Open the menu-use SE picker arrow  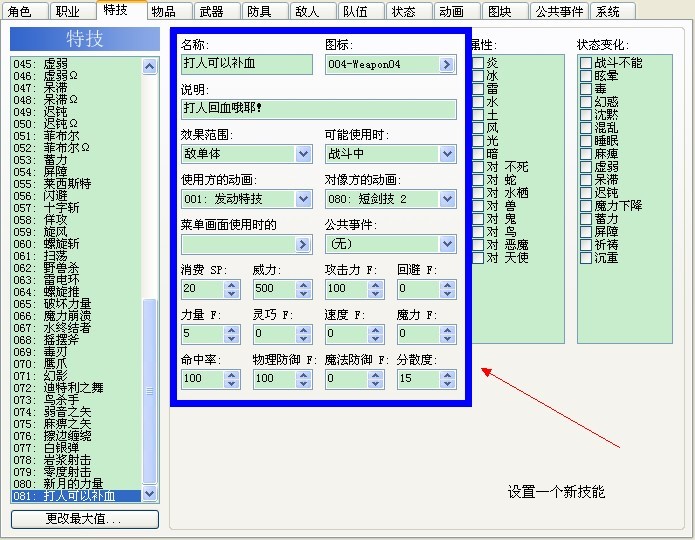click(303, 244)
